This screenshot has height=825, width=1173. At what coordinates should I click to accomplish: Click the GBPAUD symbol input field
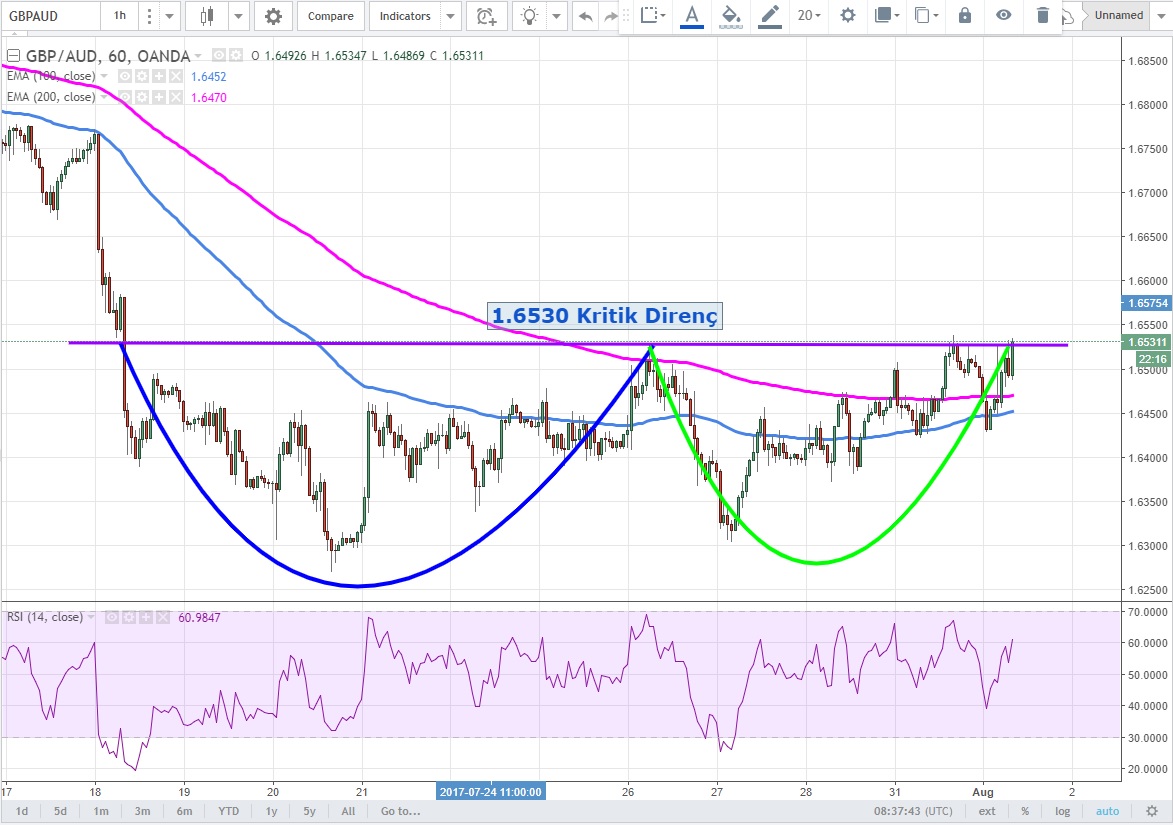click(x=50, y=16)
